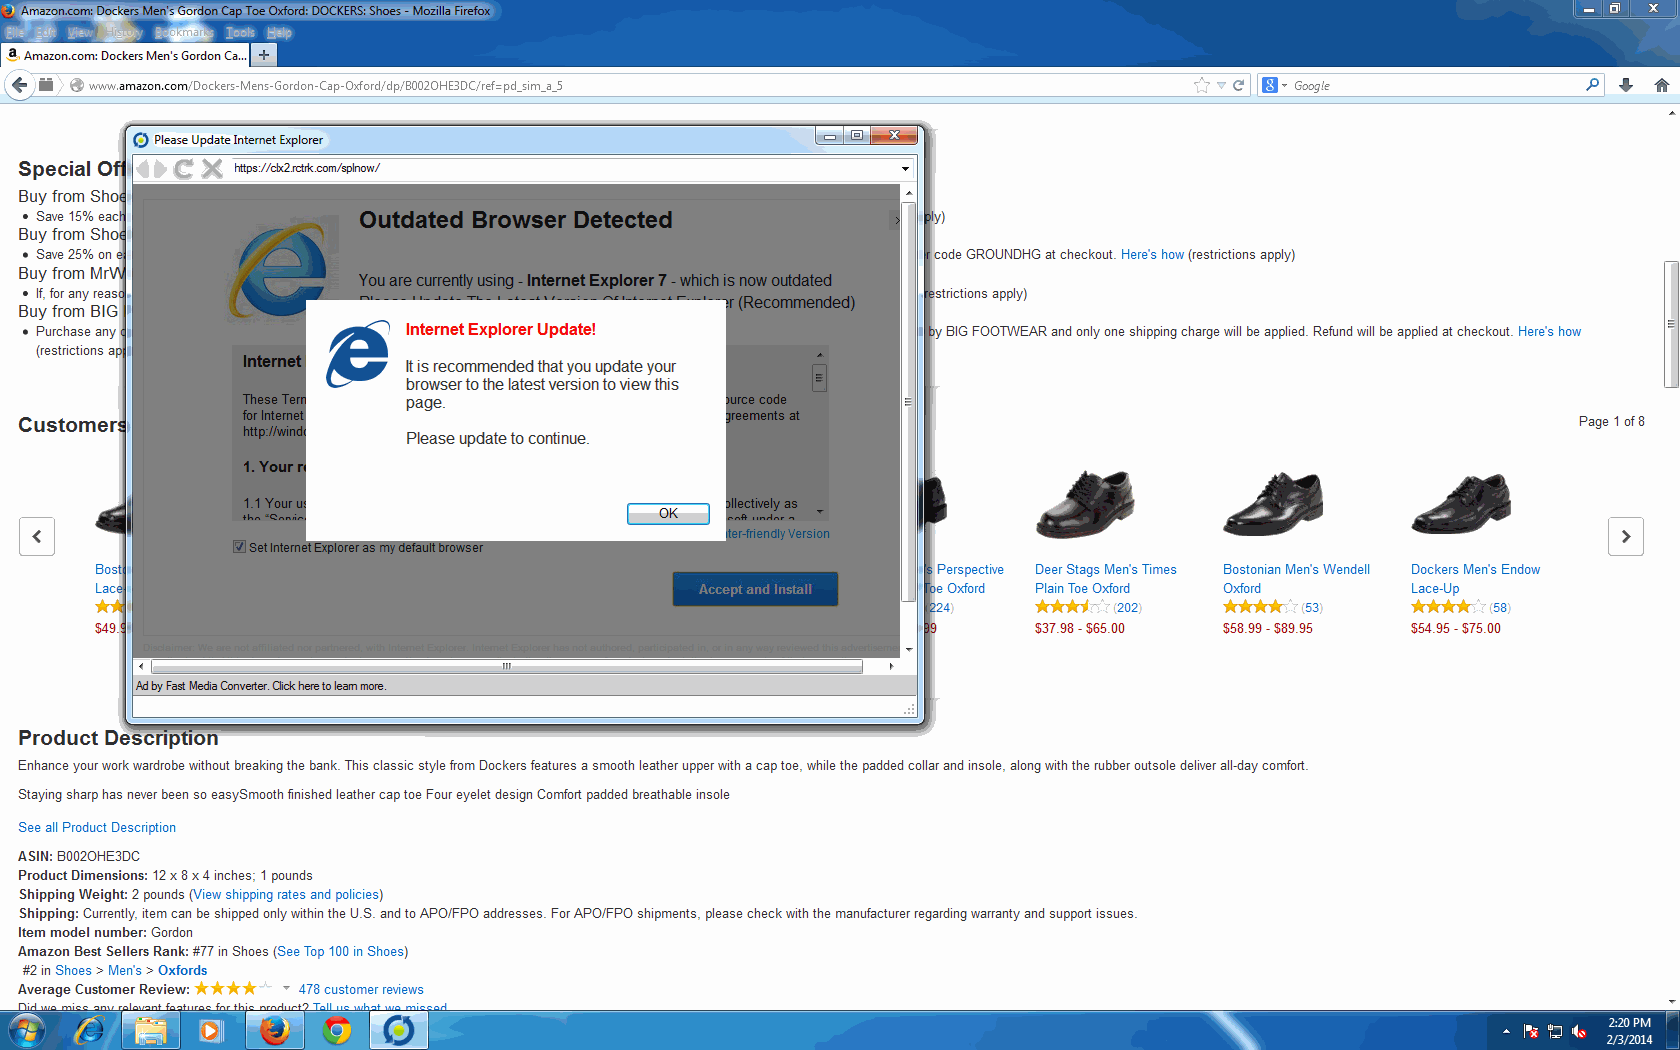1680x1050 pixels.
Task: Click popup forward navigation arrow
Action: pos(160,169)
